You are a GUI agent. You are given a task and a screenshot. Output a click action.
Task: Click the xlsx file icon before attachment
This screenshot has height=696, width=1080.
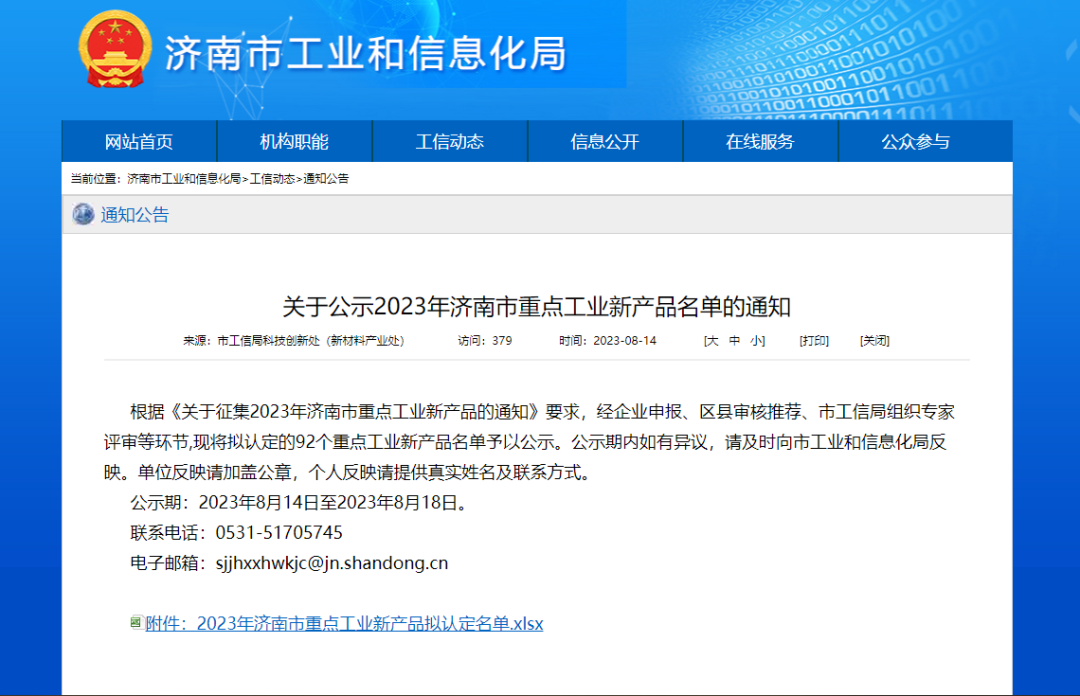(137, 623)
